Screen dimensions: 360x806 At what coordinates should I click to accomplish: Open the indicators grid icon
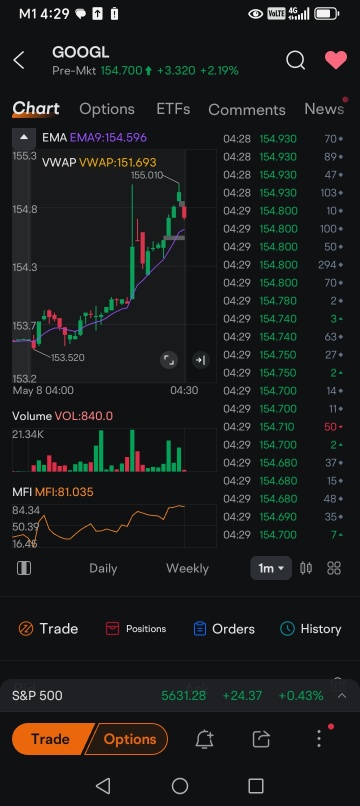click(x=334, y=568)
